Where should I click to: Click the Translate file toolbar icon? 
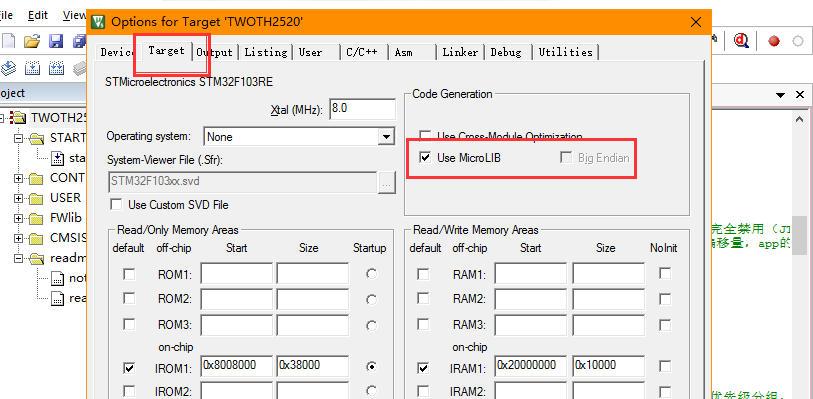point(8,68)
